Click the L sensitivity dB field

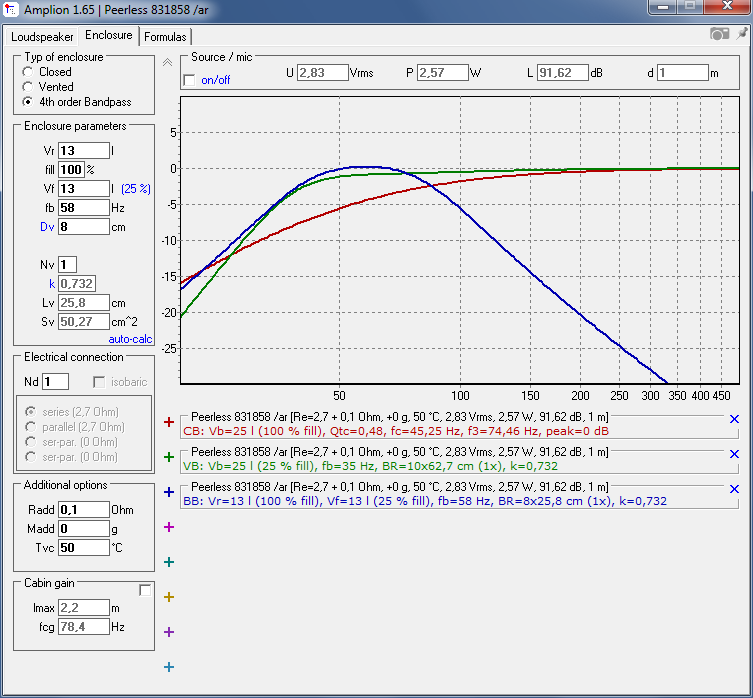tap(562, 73)
